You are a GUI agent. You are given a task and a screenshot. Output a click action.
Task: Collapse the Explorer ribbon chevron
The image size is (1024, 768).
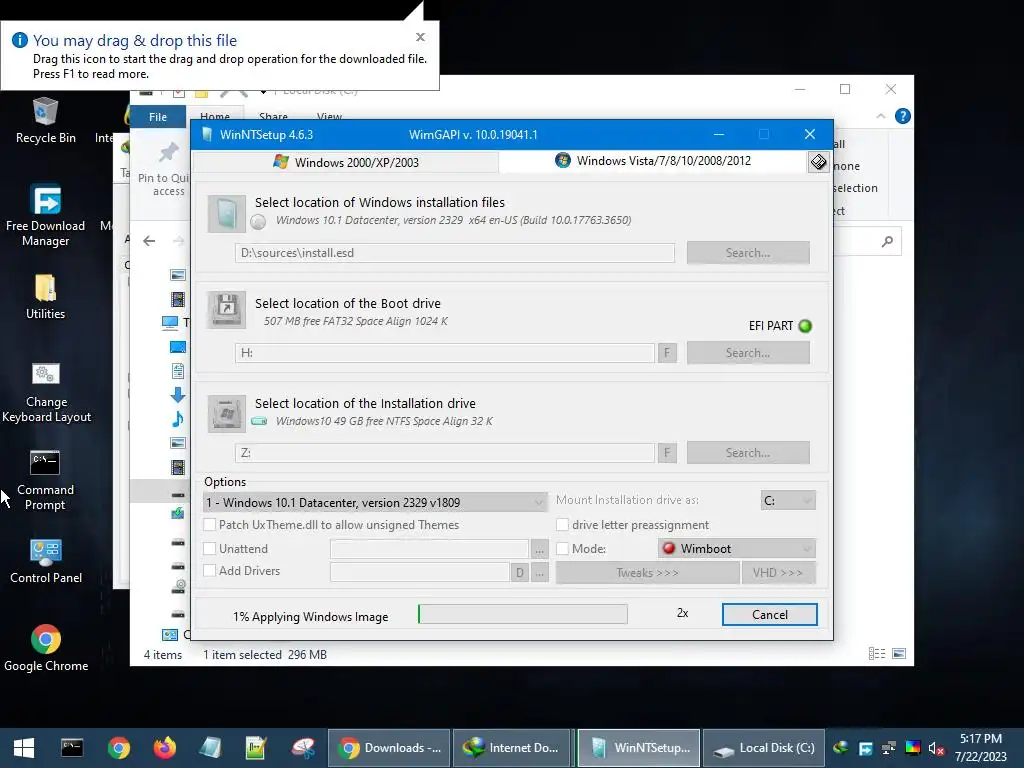pyautogui.click(x=880, y=116)
